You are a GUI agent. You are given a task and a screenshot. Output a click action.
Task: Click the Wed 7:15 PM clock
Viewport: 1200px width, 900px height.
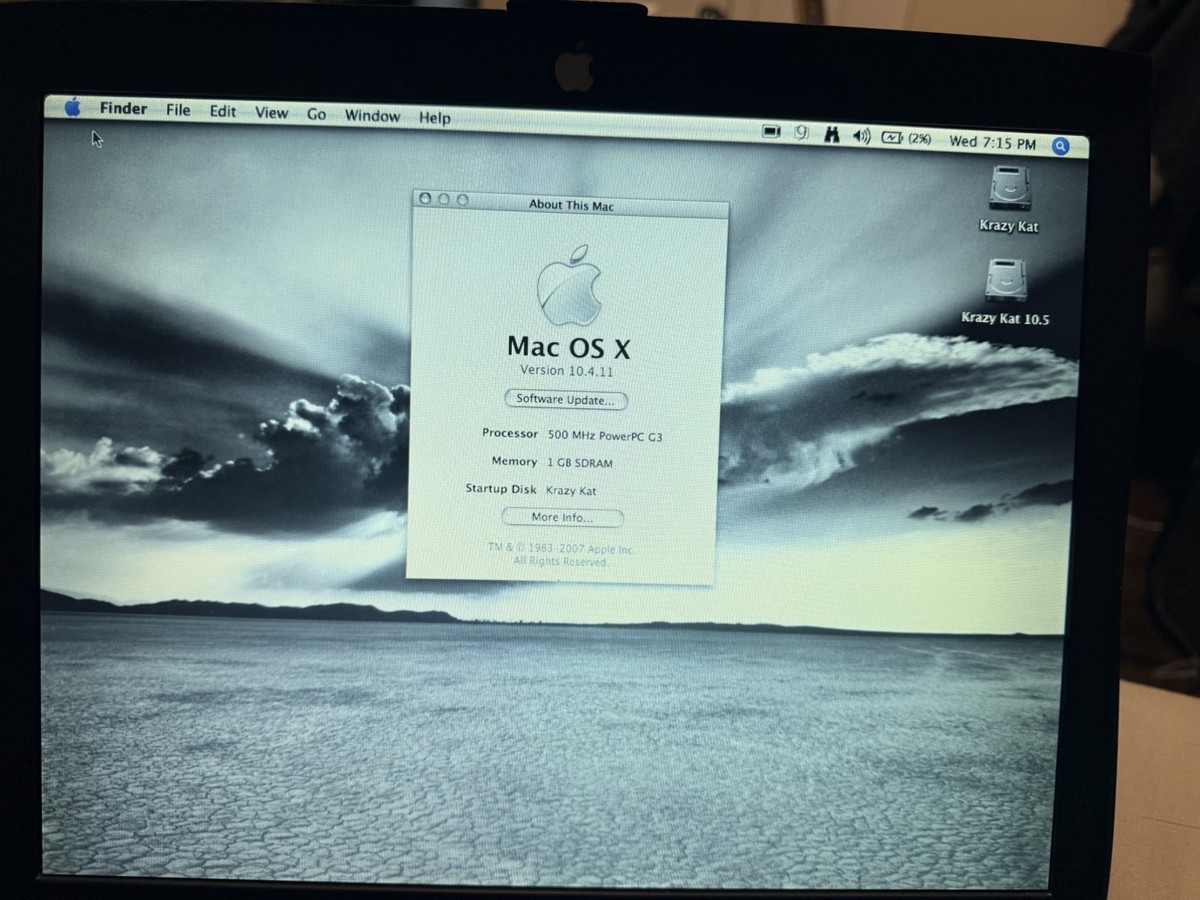992,143
